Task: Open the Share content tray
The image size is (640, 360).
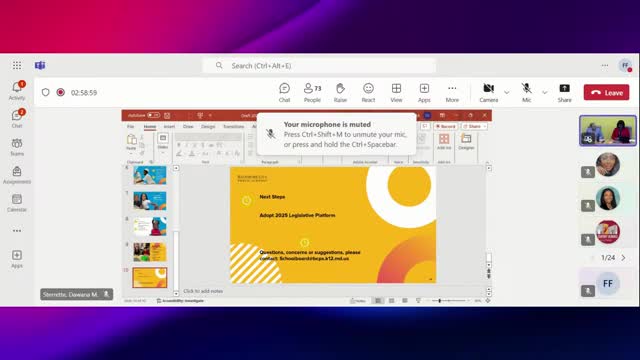Action: click(x=564, y=93)
